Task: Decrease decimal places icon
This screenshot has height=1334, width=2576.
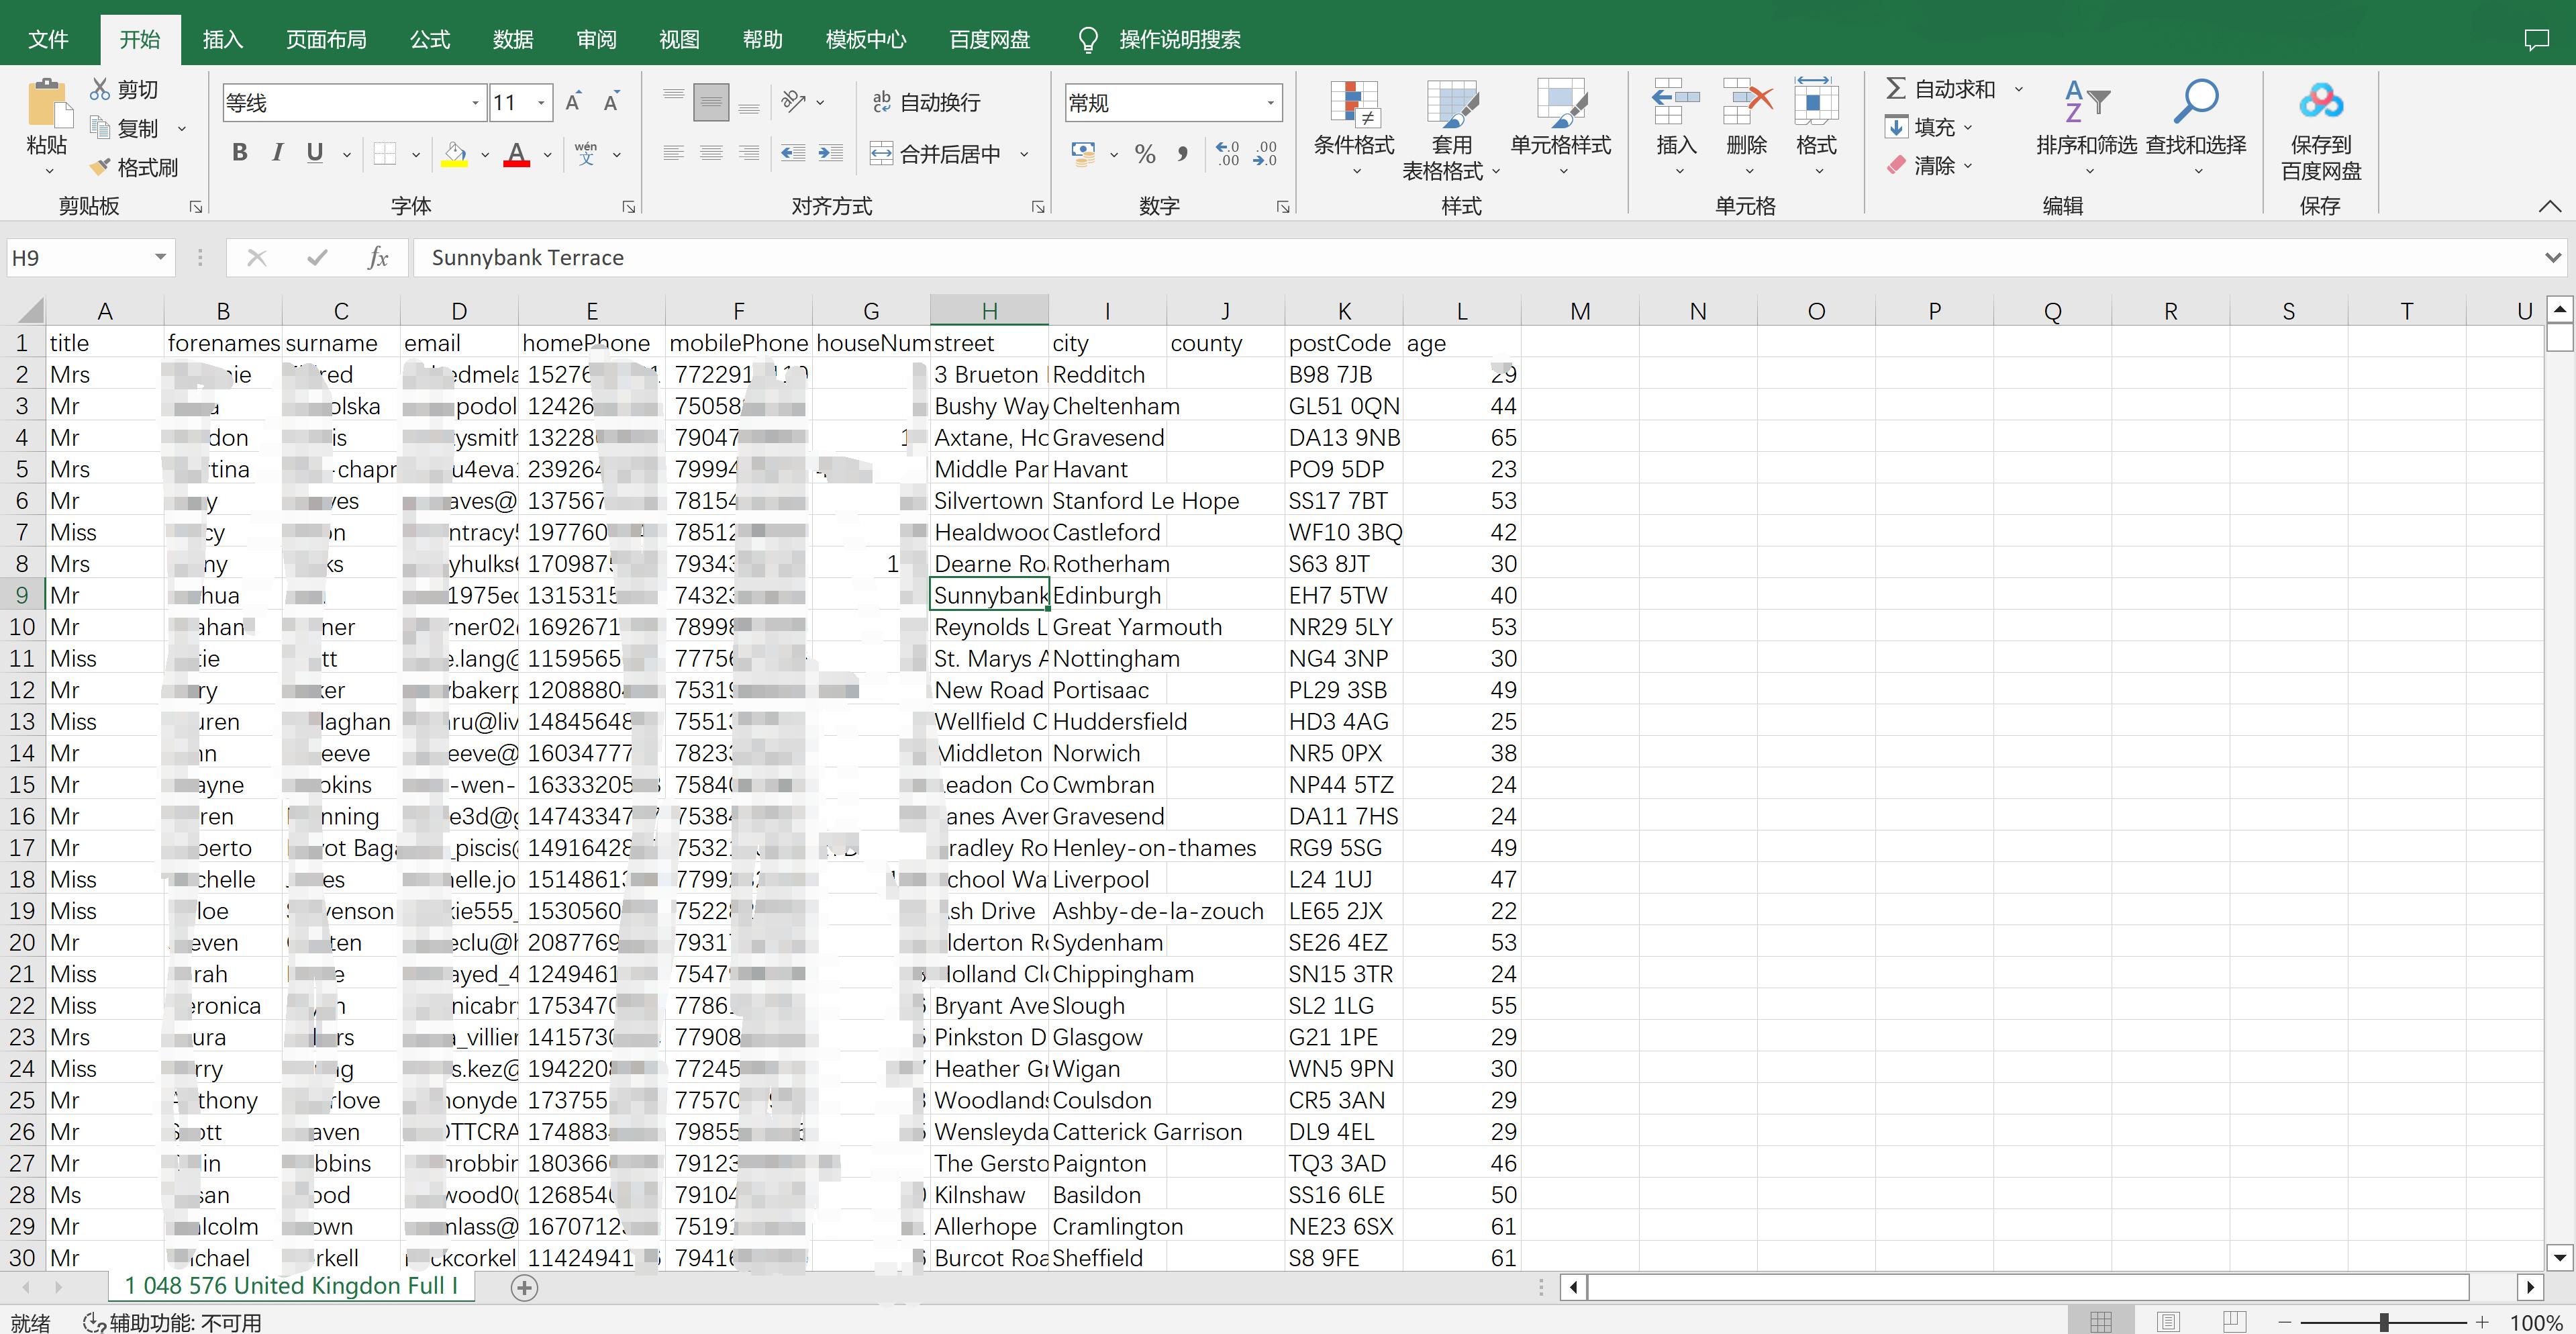Action: [x=1265, y=154]
